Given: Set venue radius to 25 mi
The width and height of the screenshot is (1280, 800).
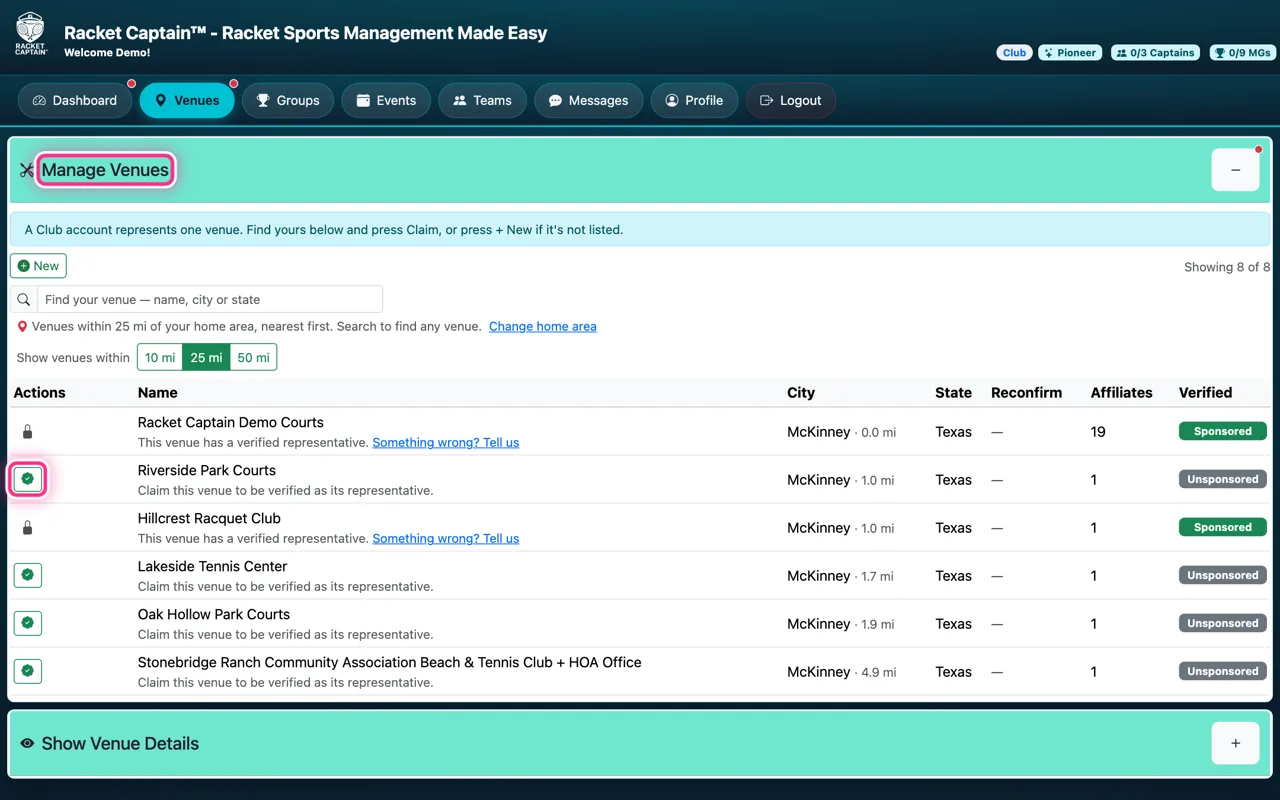Looking at the screenshot, I should (206, 357).
